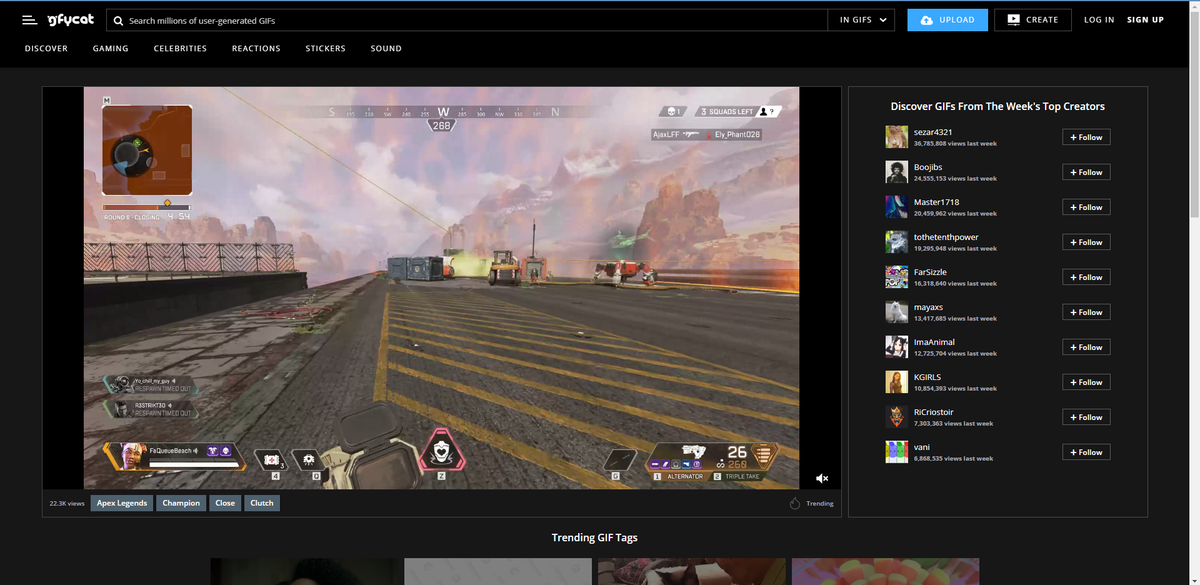Open Master1718's avatar
Image resolution: width=1200 pixels, height=585 pixels.
[896, 207]
